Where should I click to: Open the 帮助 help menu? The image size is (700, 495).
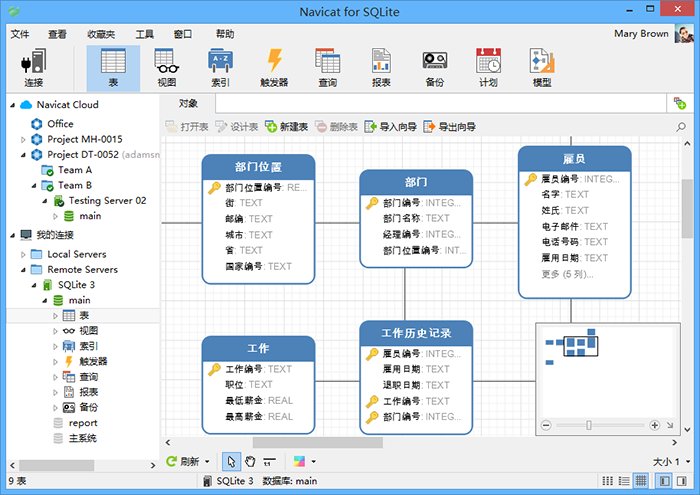tap(225, 34)
